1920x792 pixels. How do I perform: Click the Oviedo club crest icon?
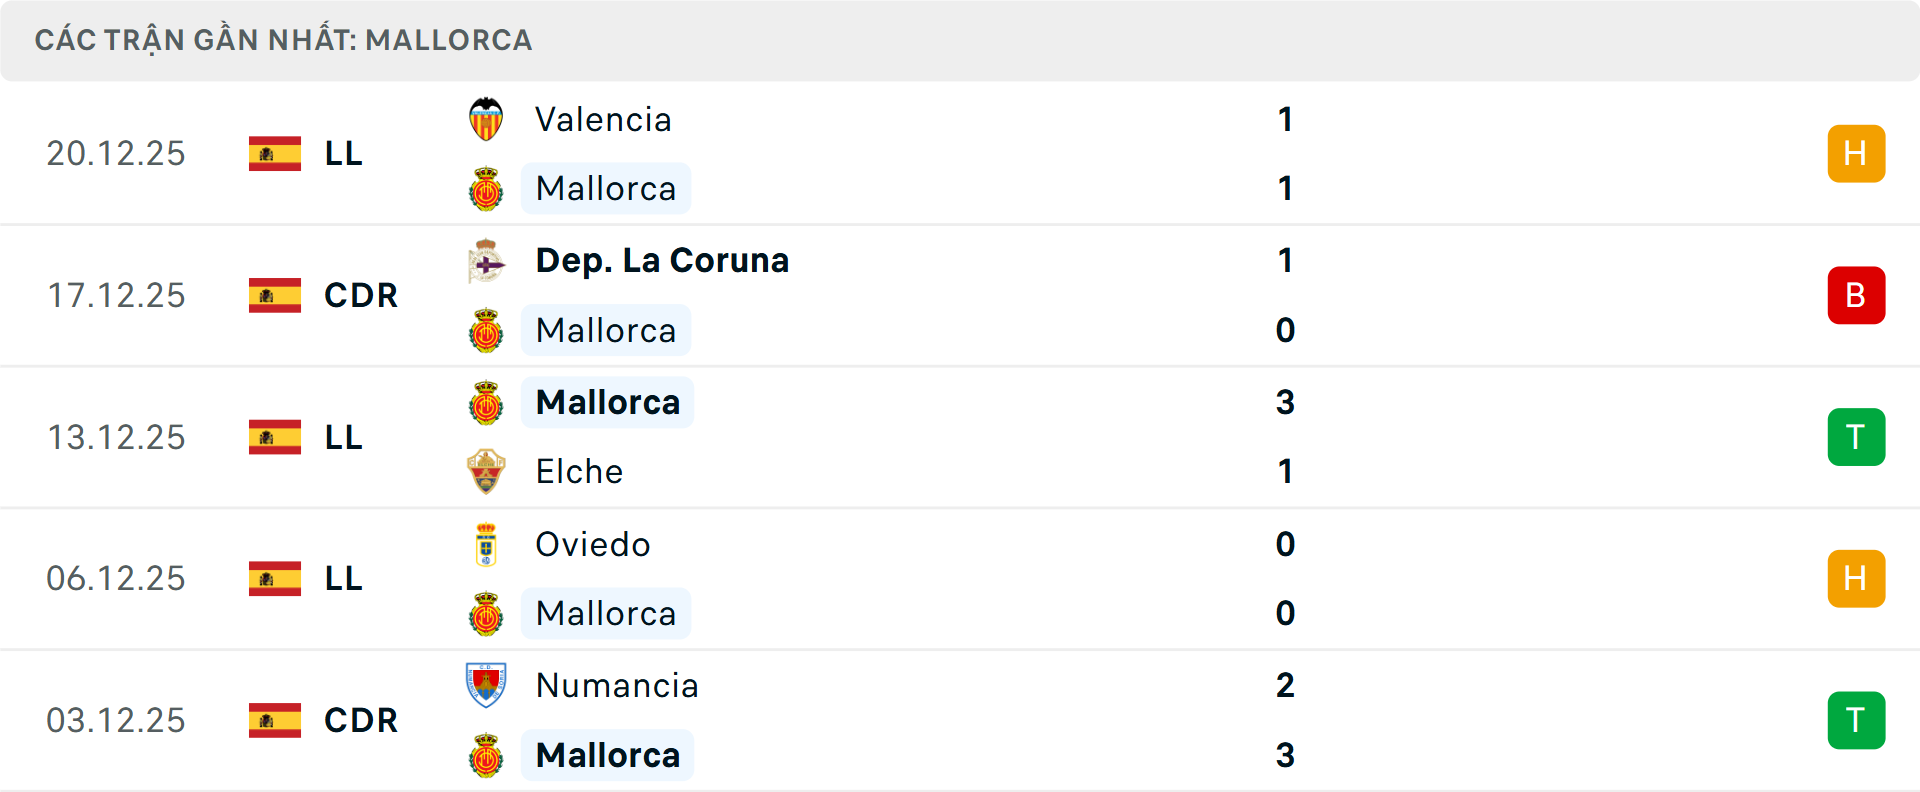[486, 545]
